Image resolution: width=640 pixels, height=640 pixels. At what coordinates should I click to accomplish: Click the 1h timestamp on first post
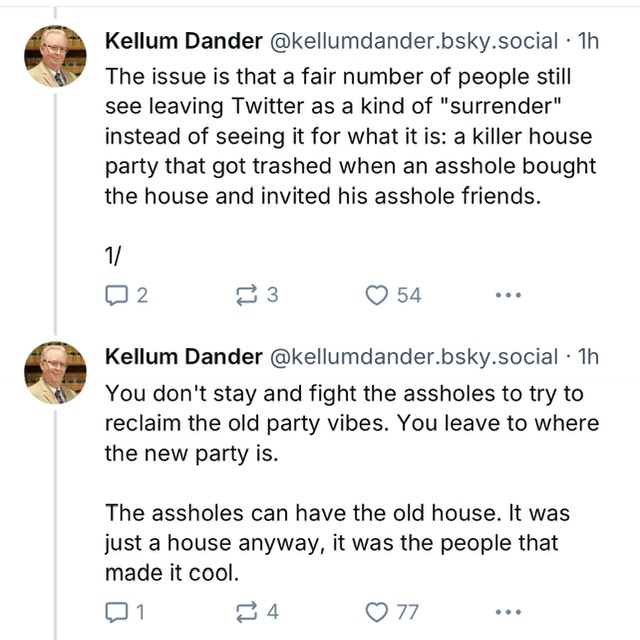point(589,40)
